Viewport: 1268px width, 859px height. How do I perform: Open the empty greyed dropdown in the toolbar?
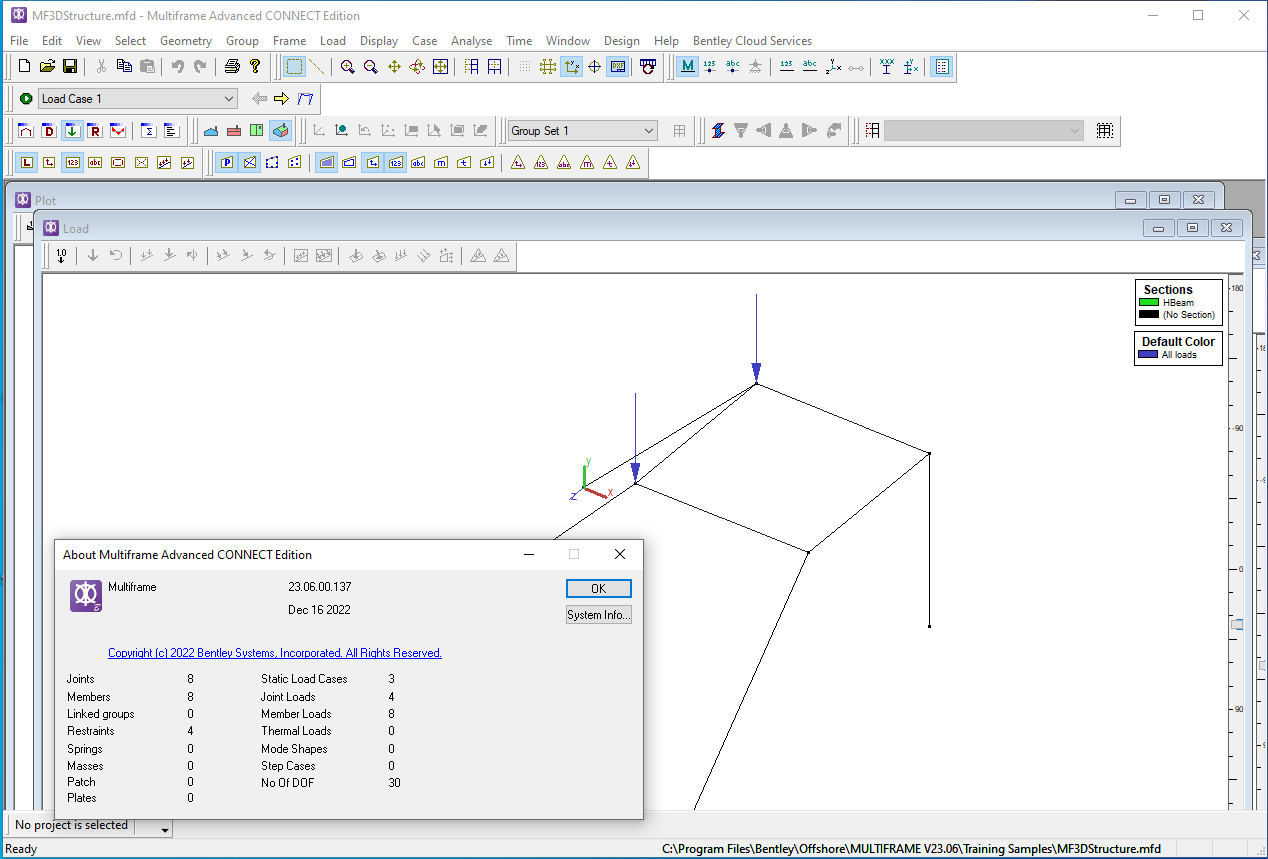click(x=984, y=131)
